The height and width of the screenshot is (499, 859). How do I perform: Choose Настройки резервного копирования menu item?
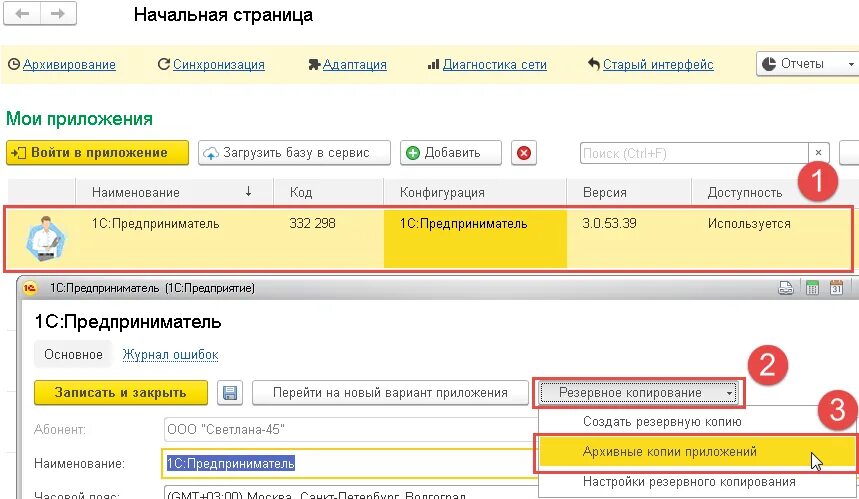coord(689,482)
